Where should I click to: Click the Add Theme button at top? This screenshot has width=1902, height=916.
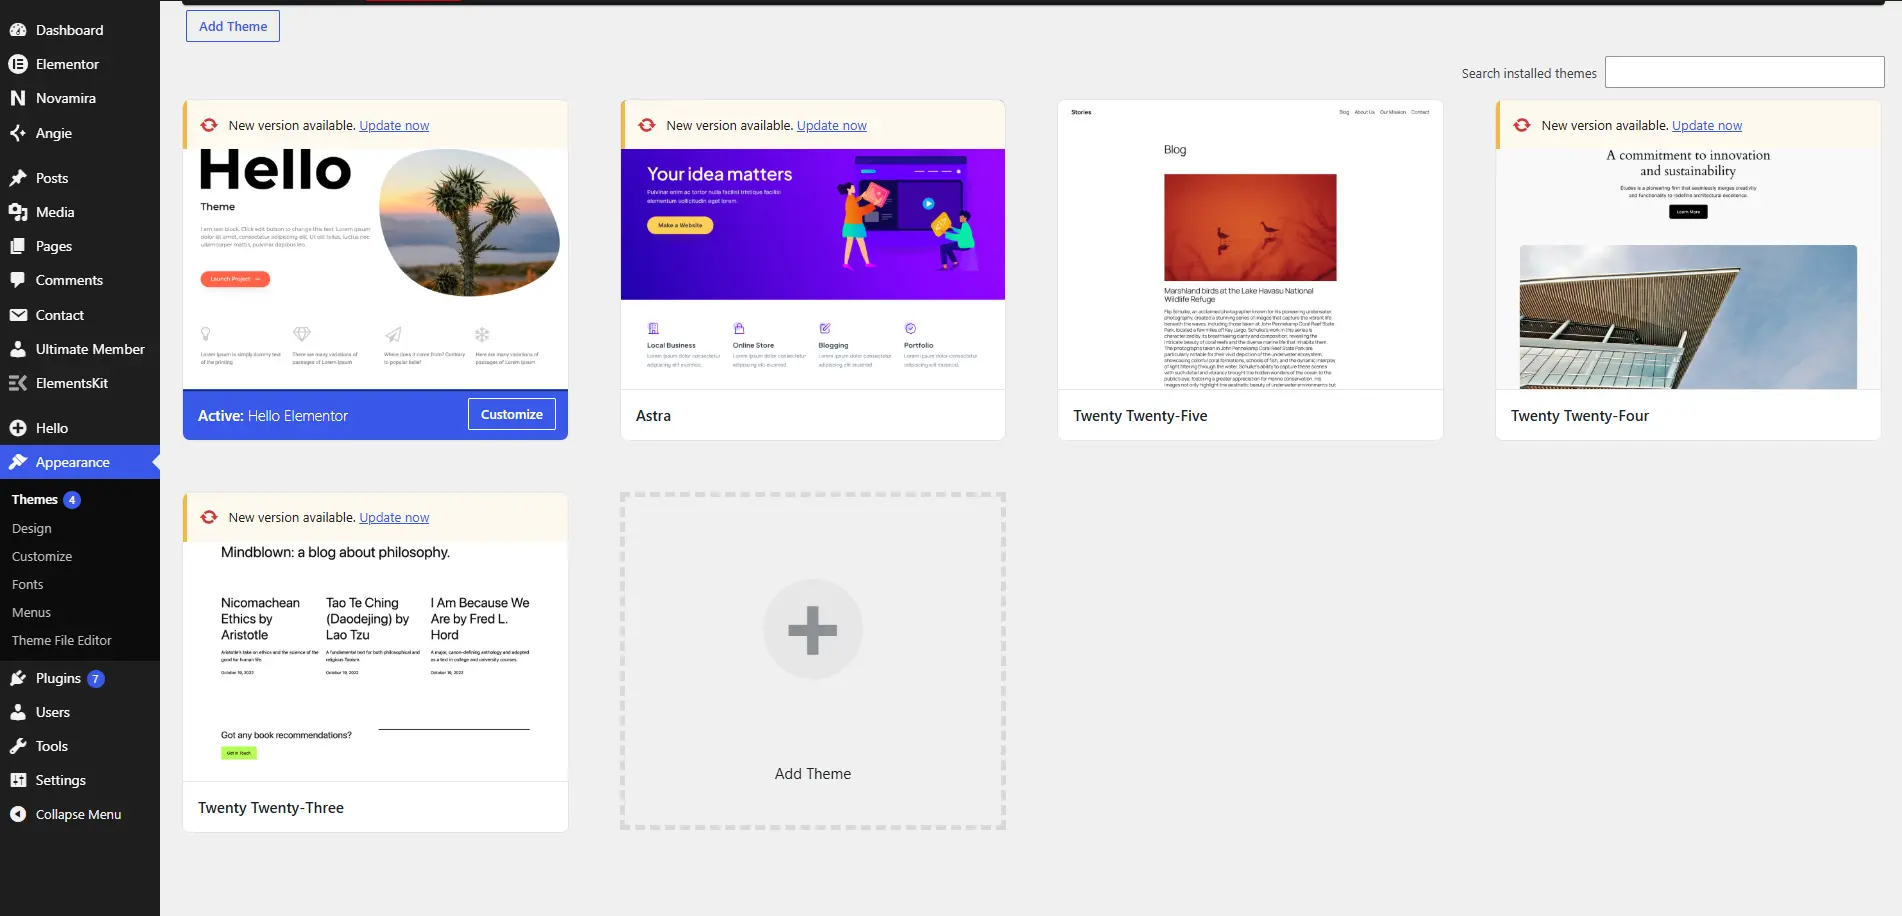(x=233, y=26)
